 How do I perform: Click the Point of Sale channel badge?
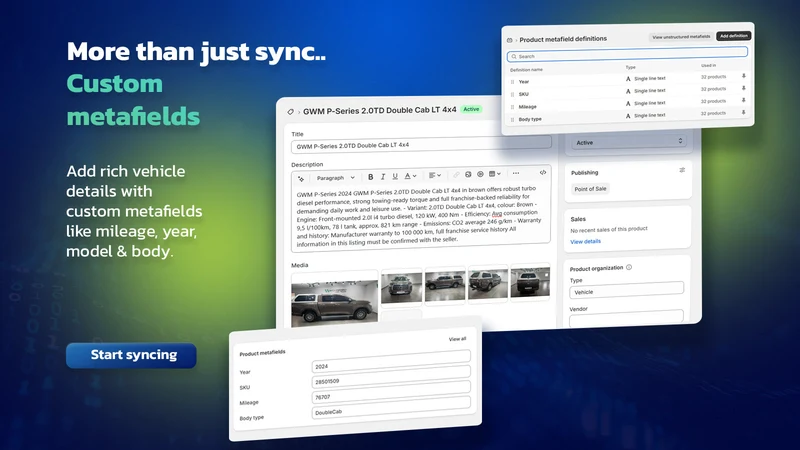coord(590,189)
